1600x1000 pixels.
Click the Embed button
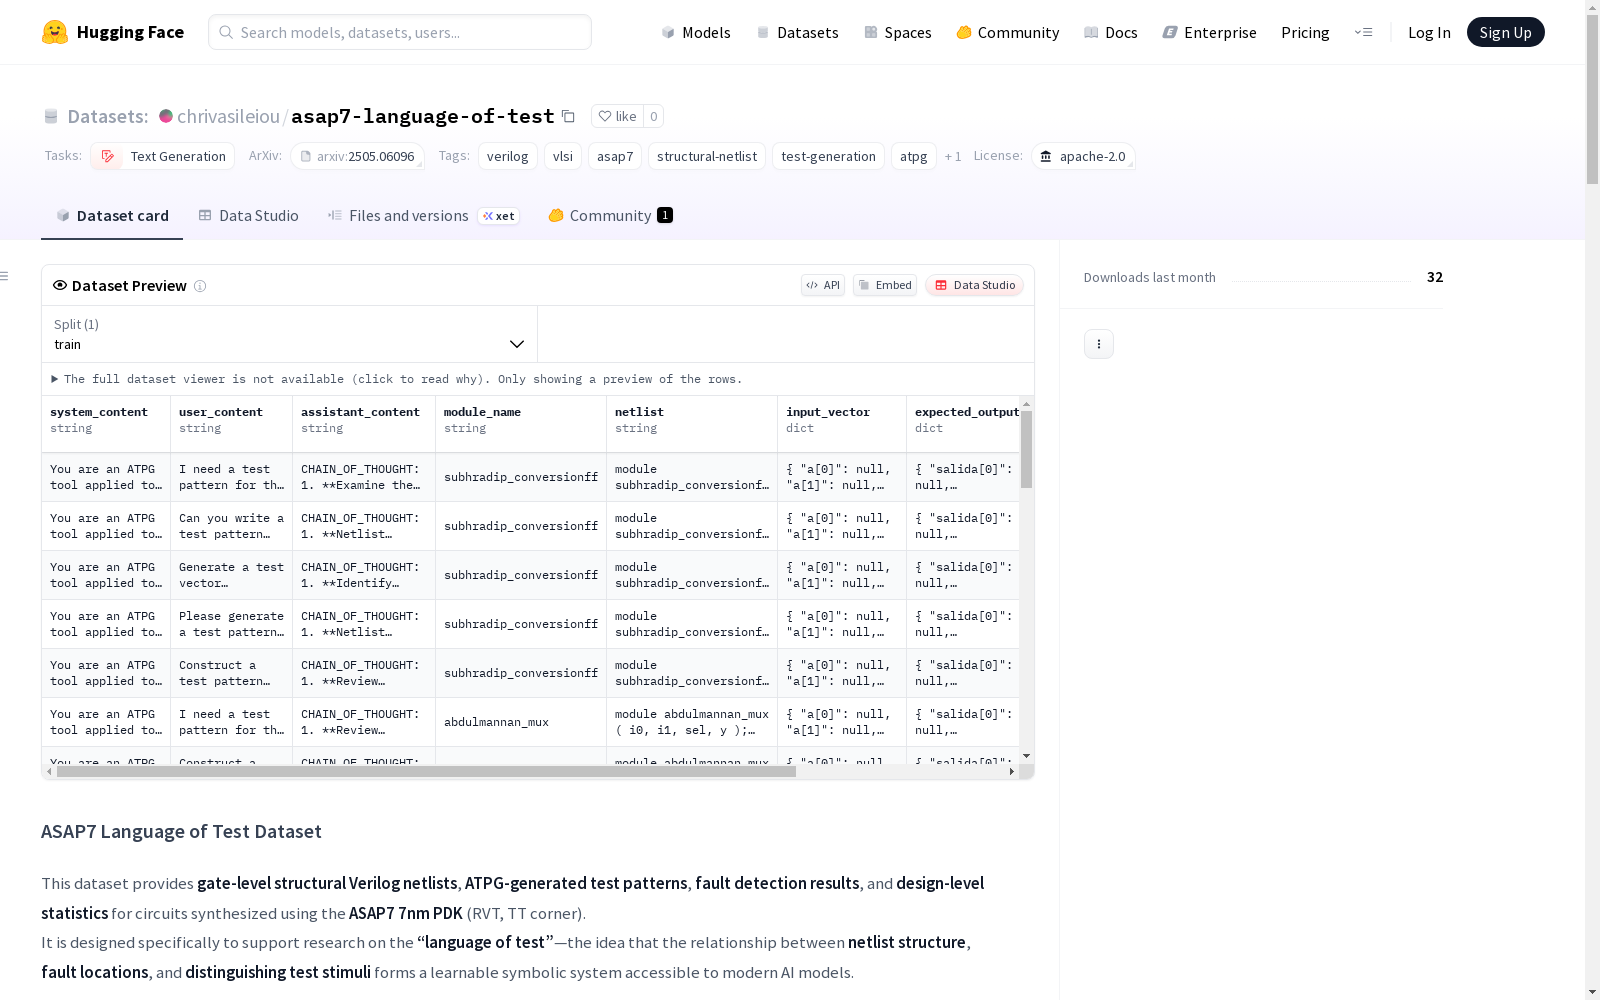885,285
